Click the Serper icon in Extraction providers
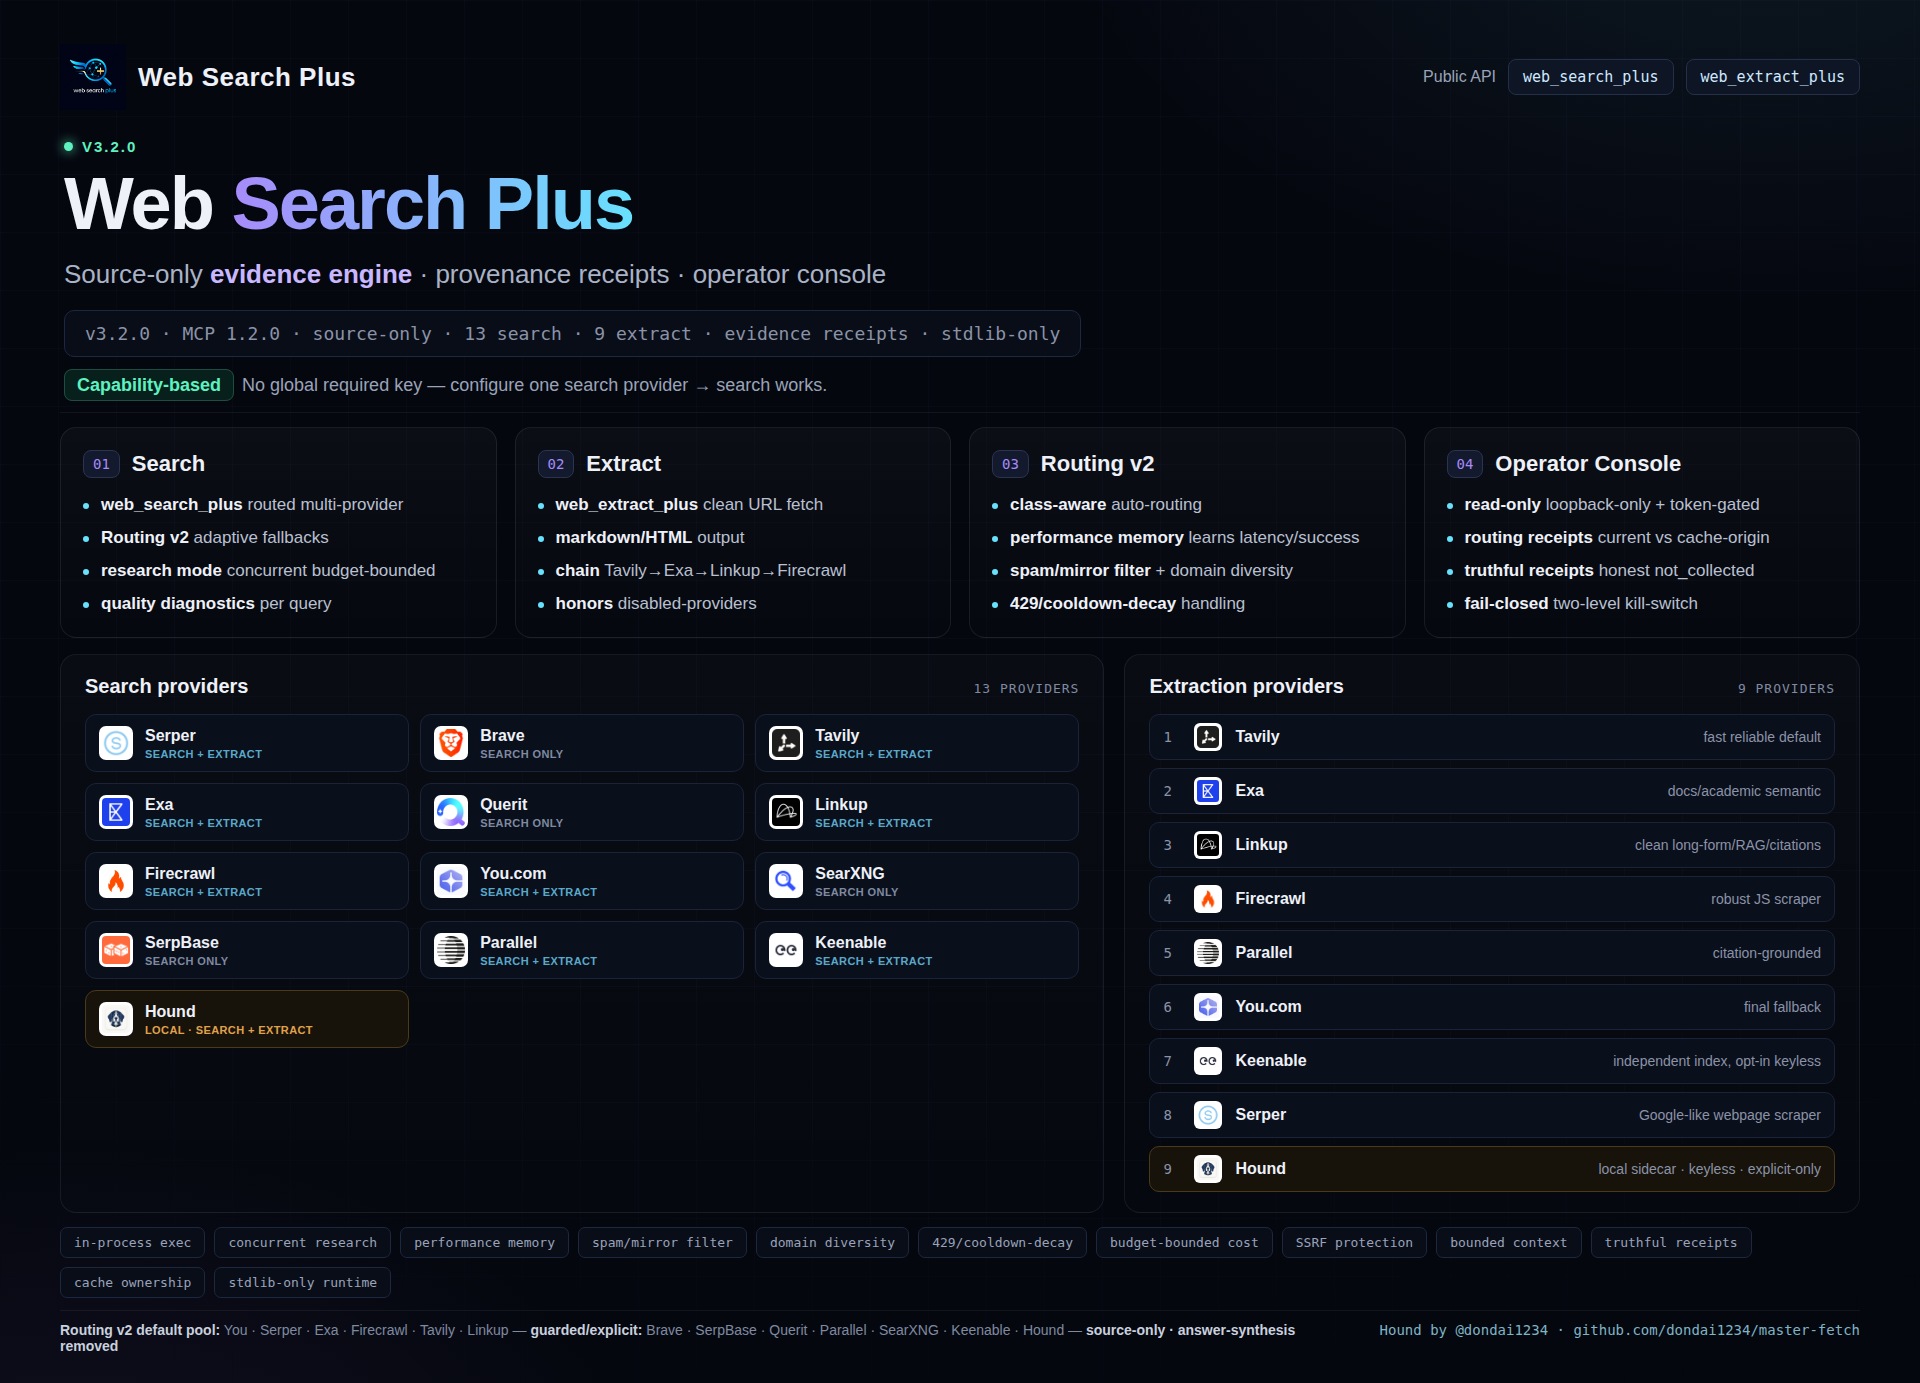 [1208, 1115]
